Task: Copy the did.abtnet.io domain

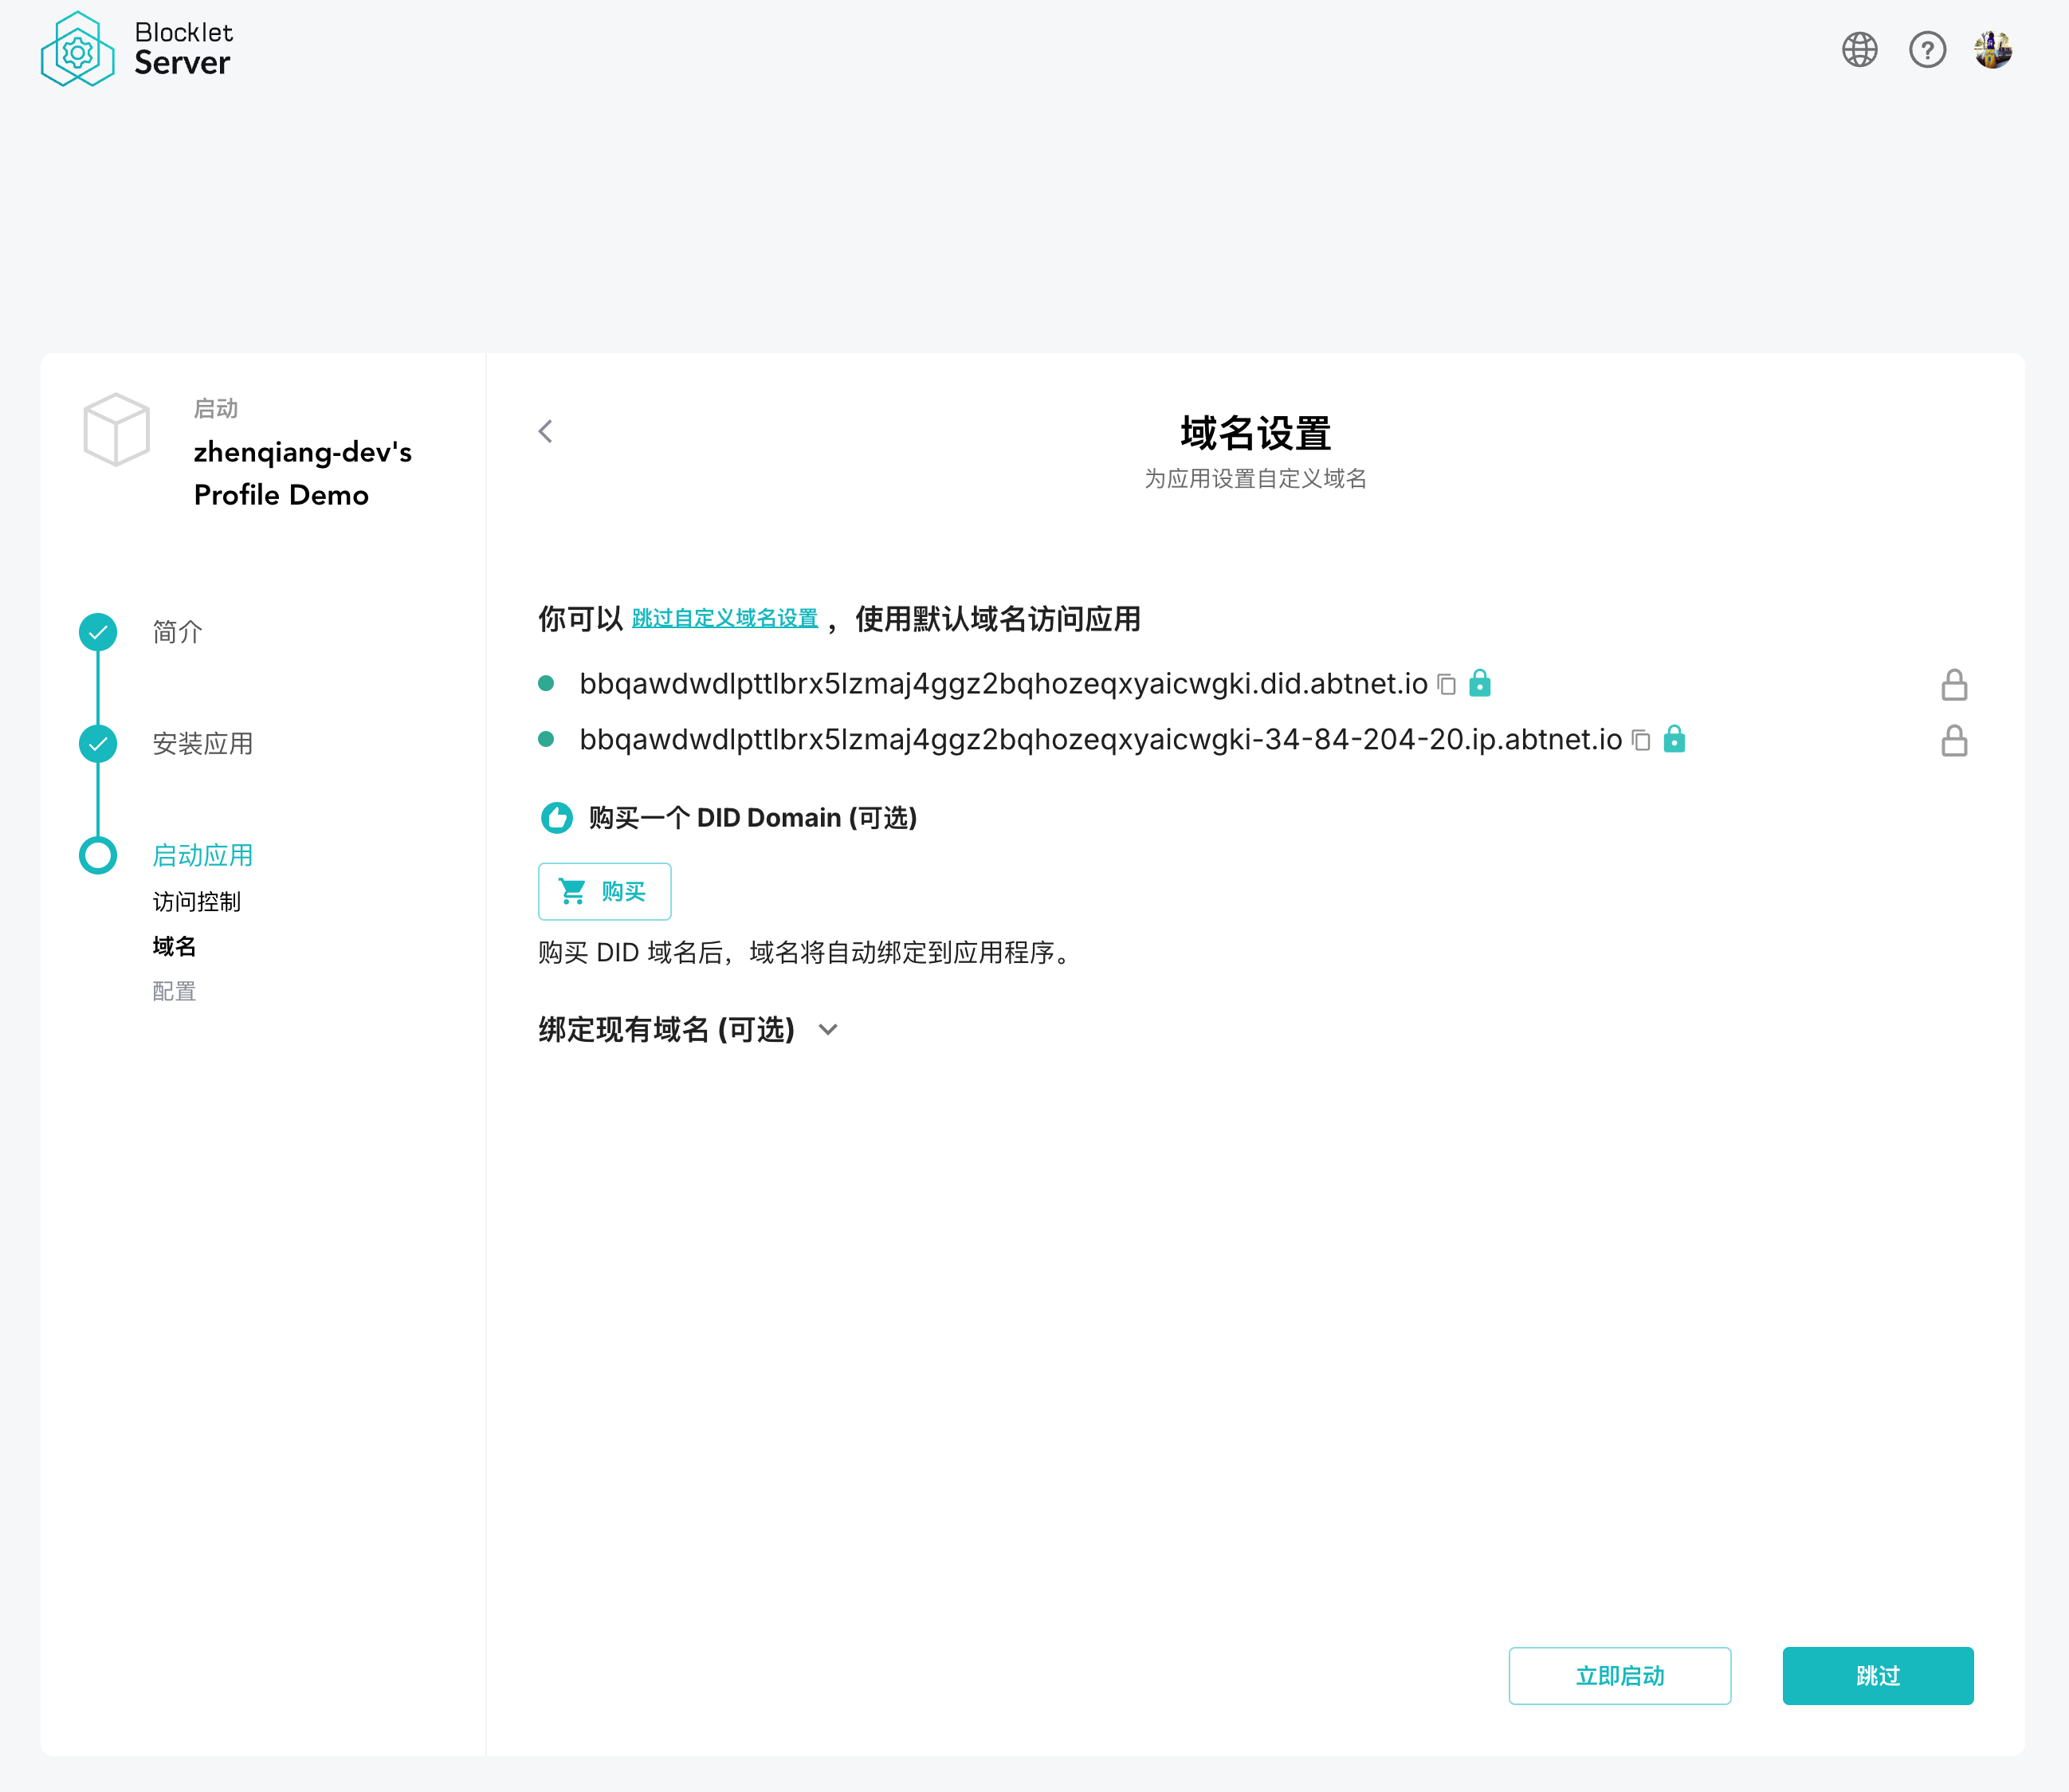Action: click(1446, 684)
